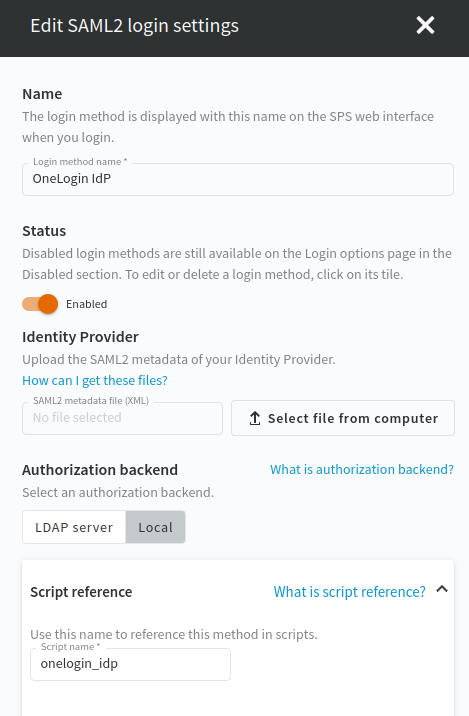469x716 pixels.
Task: Click the upload arrow icon
Action: [255, 418]
